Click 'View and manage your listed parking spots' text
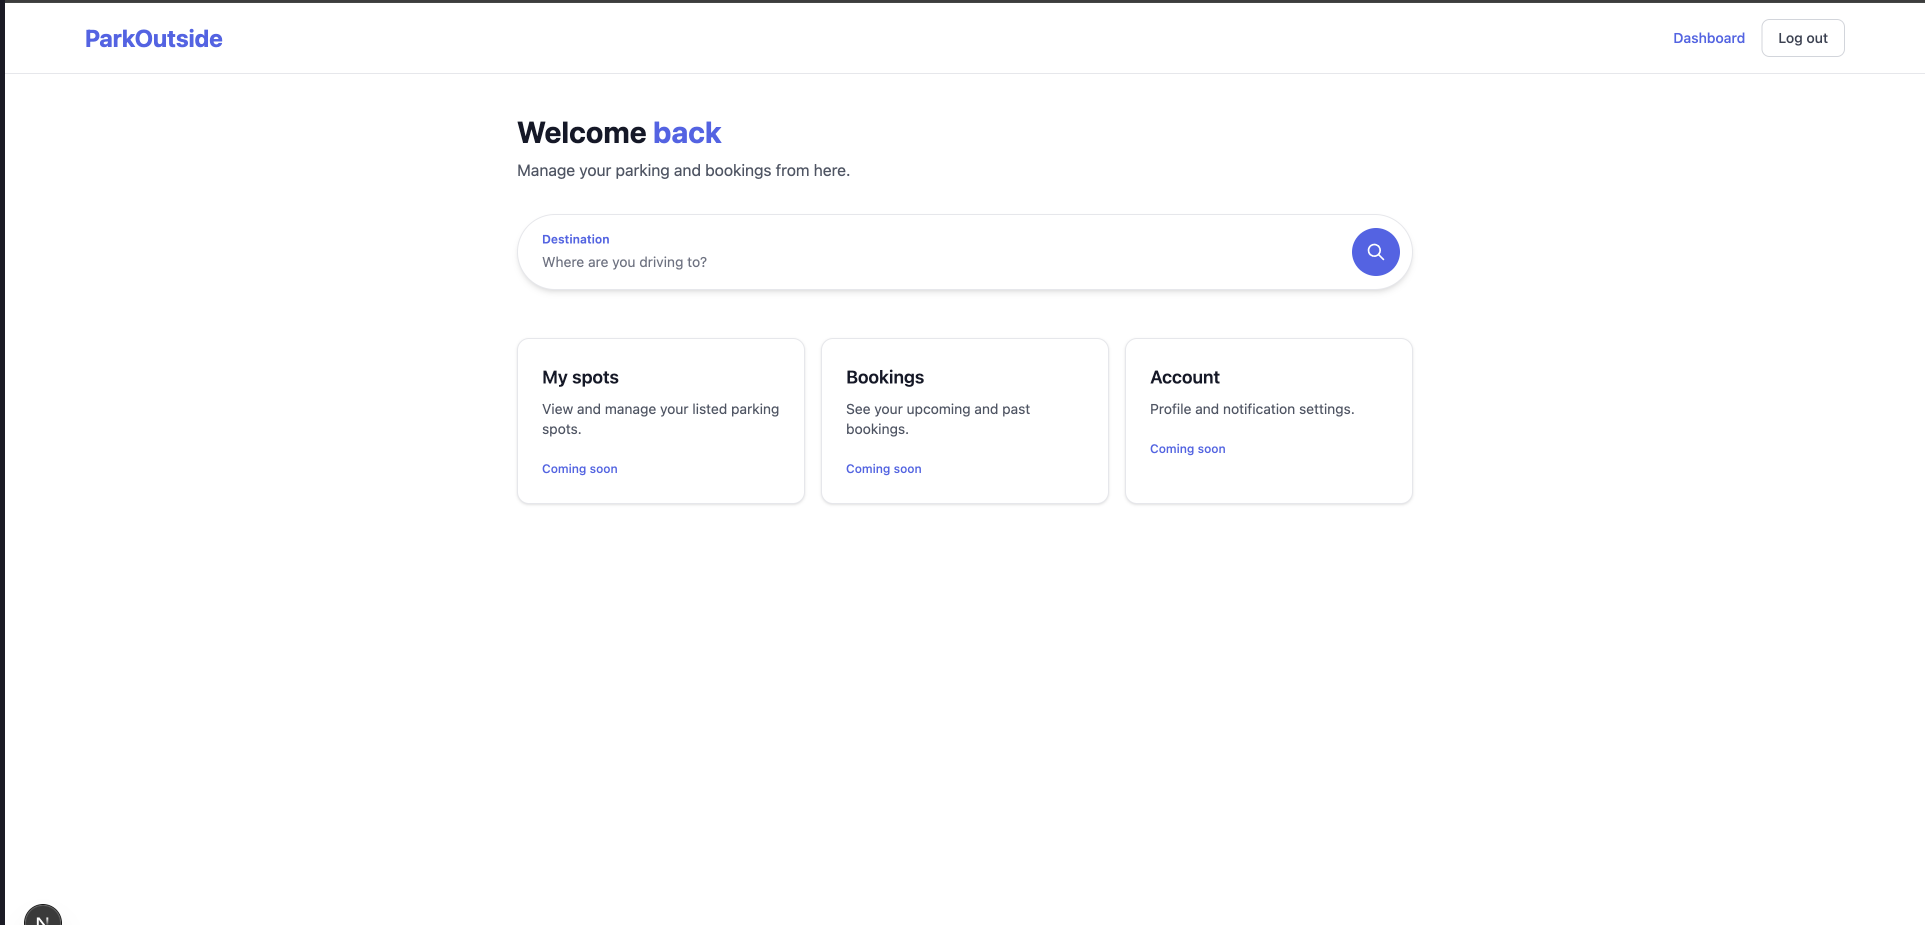The height and width of the screenshot is (925, 1925). point(660,419)
